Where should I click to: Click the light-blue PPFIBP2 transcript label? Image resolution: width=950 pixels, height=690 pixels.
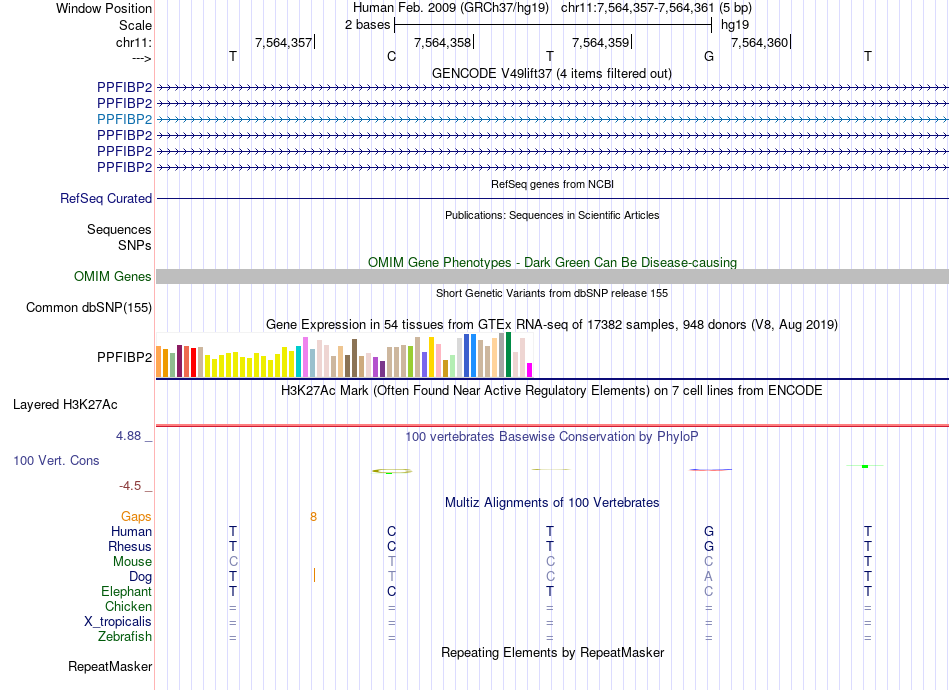tap(124, 119)
